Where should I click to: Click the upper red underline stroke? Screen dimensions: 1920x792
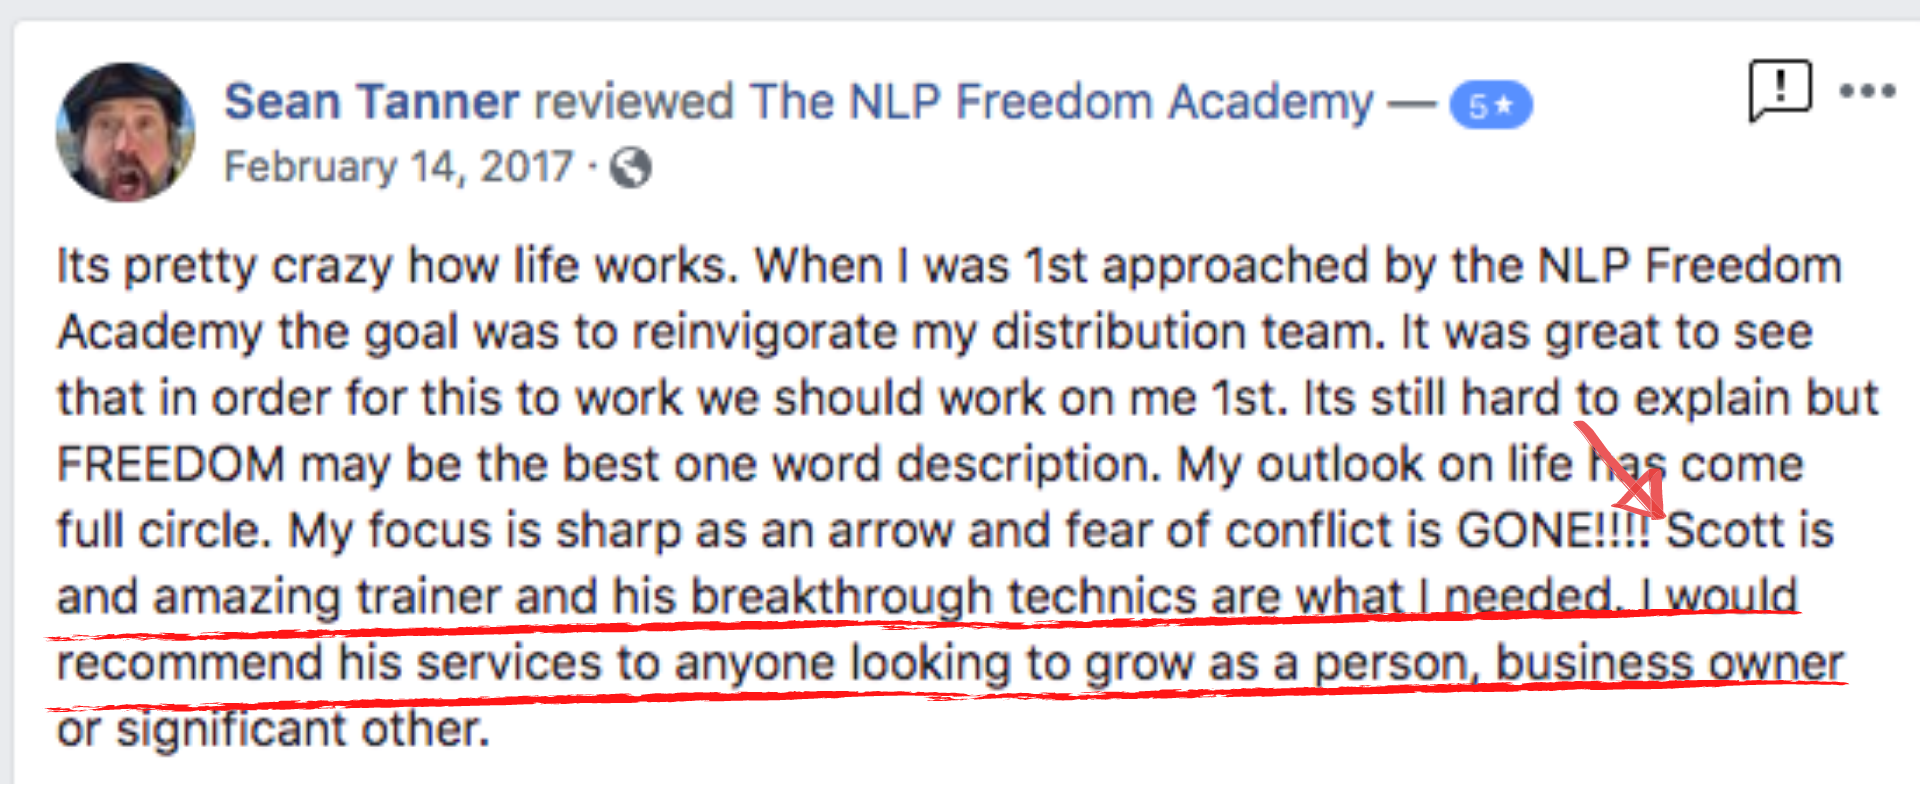click(922, 625)
